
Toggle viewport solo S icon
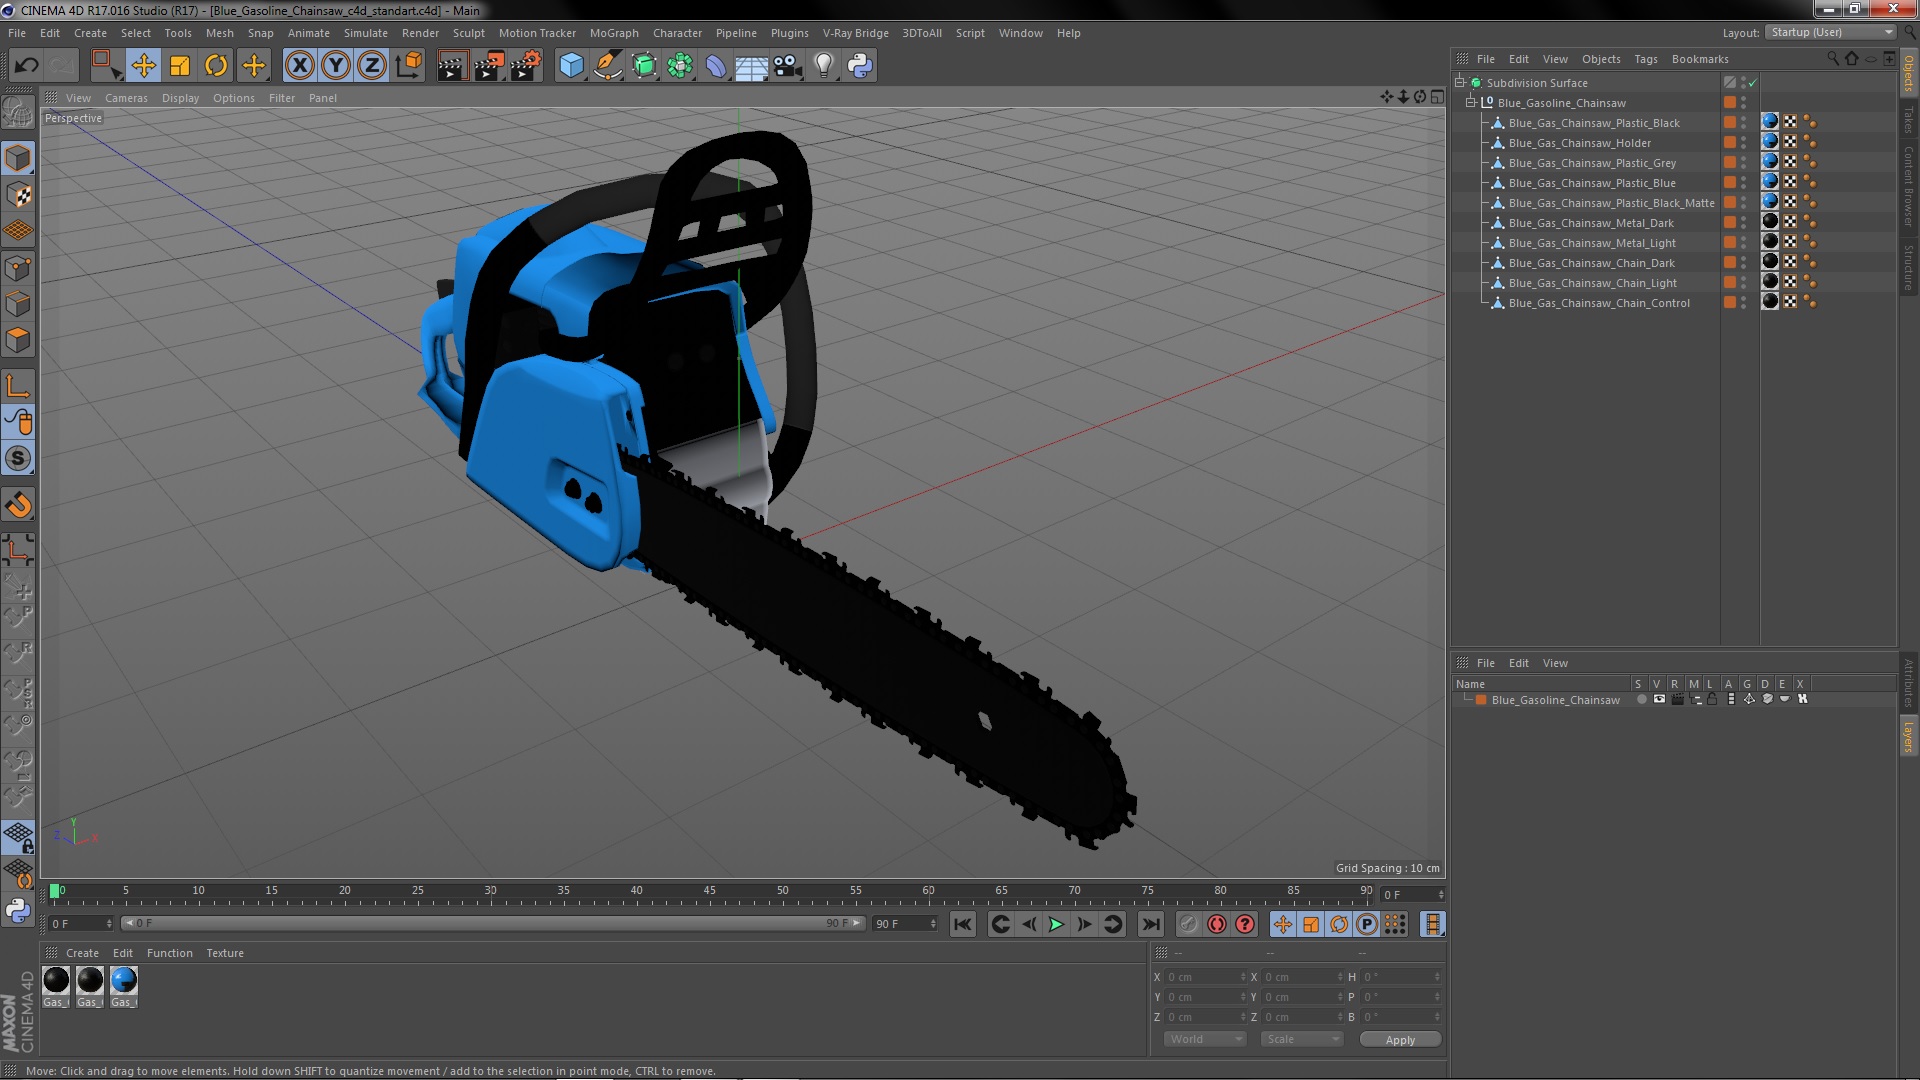point(18,459)
